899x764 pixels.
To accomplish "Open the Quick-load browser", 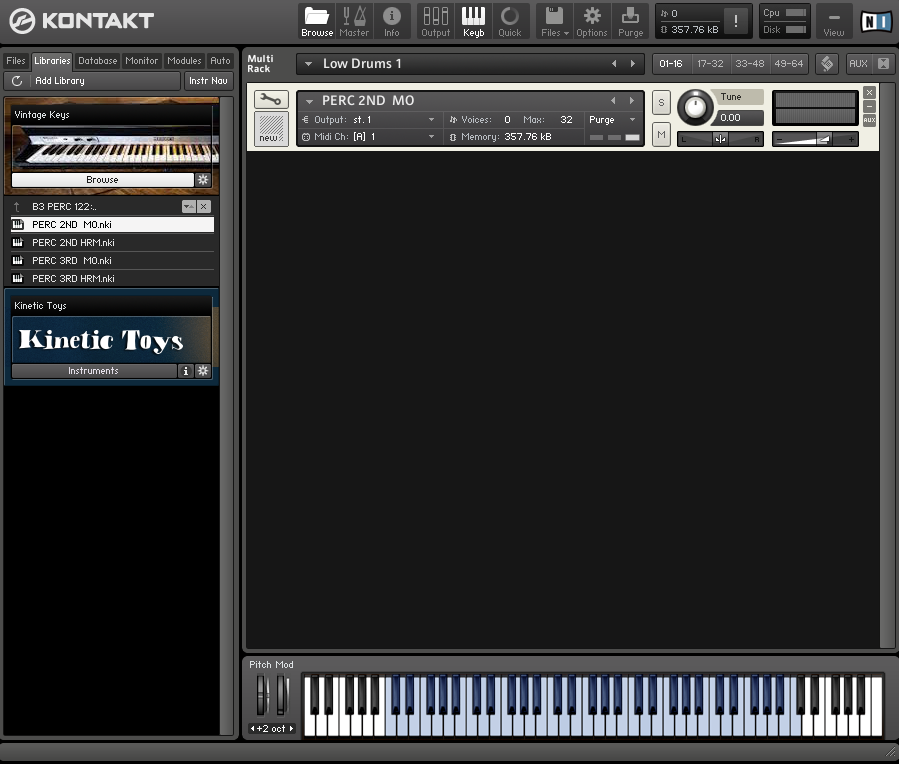I will [510, 22].
